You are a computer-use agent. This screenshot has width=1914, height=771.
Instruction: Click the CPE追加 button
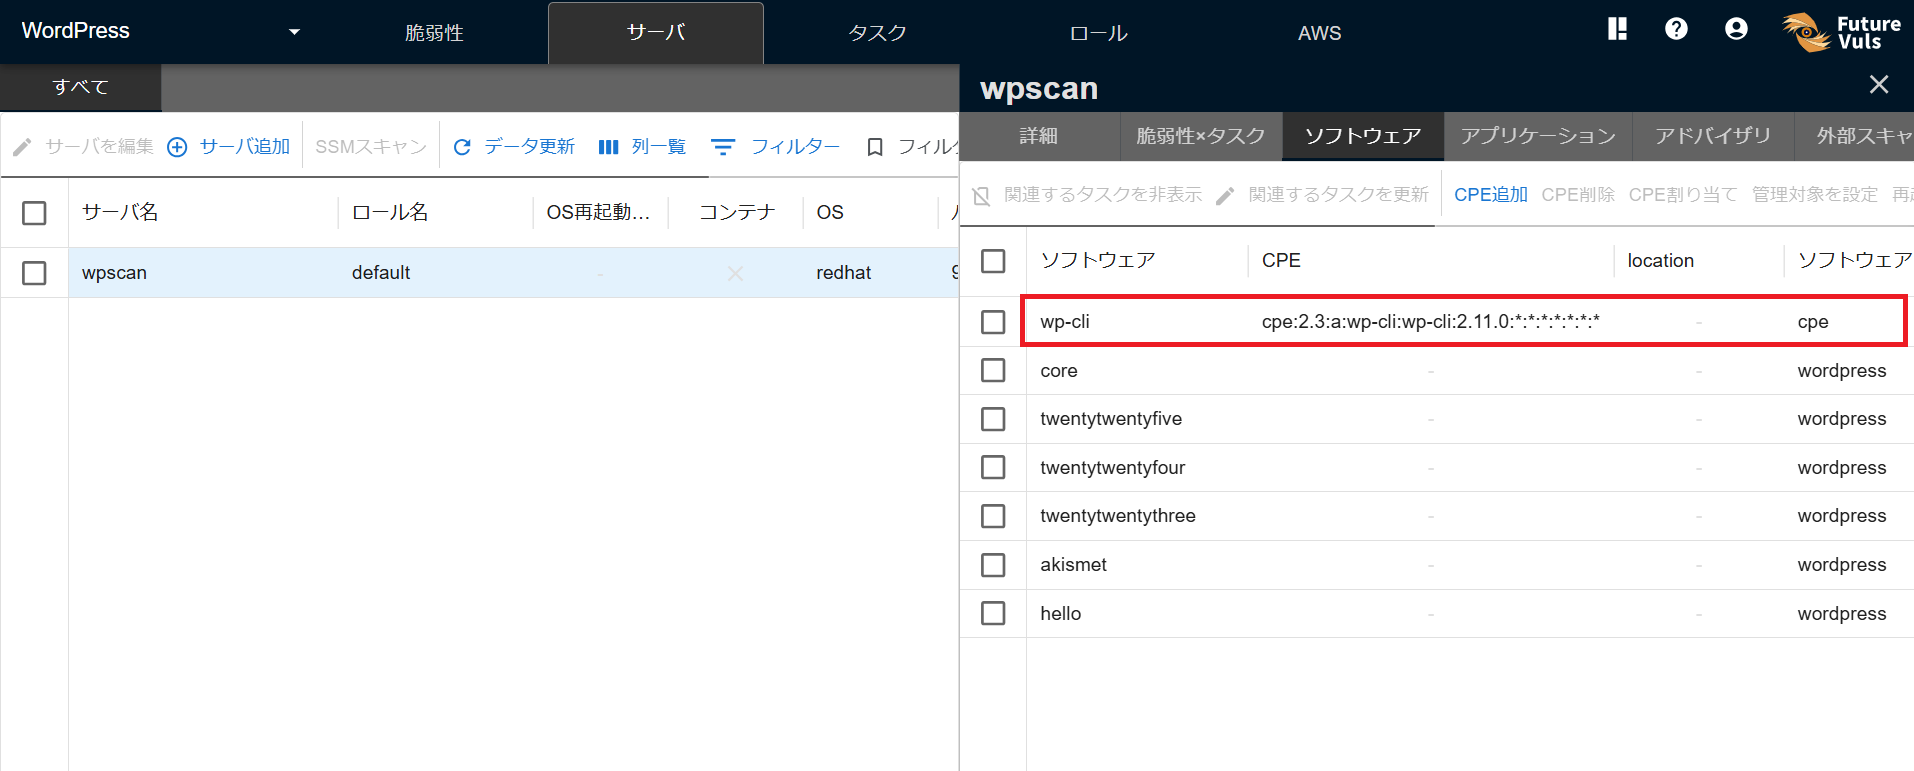1490,195
